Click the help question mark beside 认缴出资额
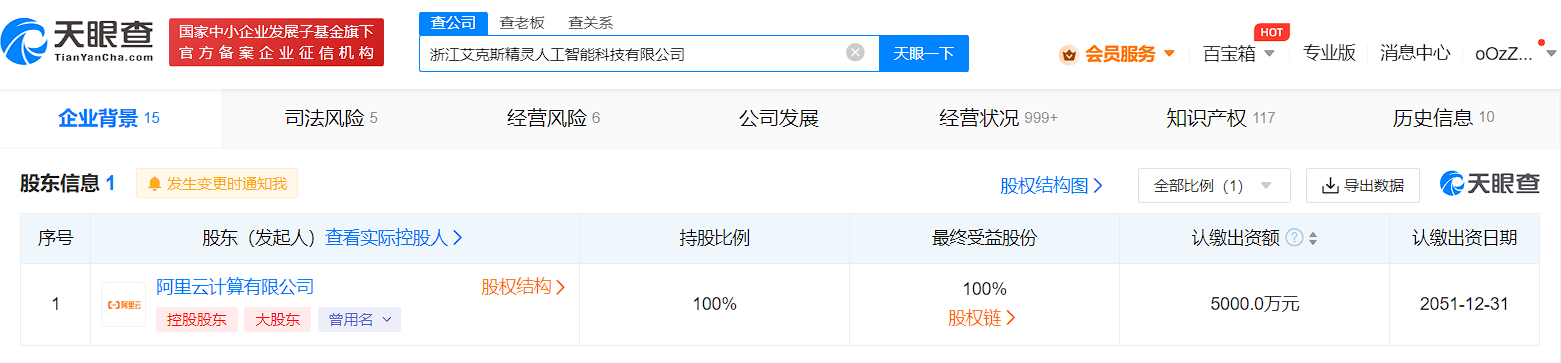1561x363 pixels. [x=1294, y=238]
